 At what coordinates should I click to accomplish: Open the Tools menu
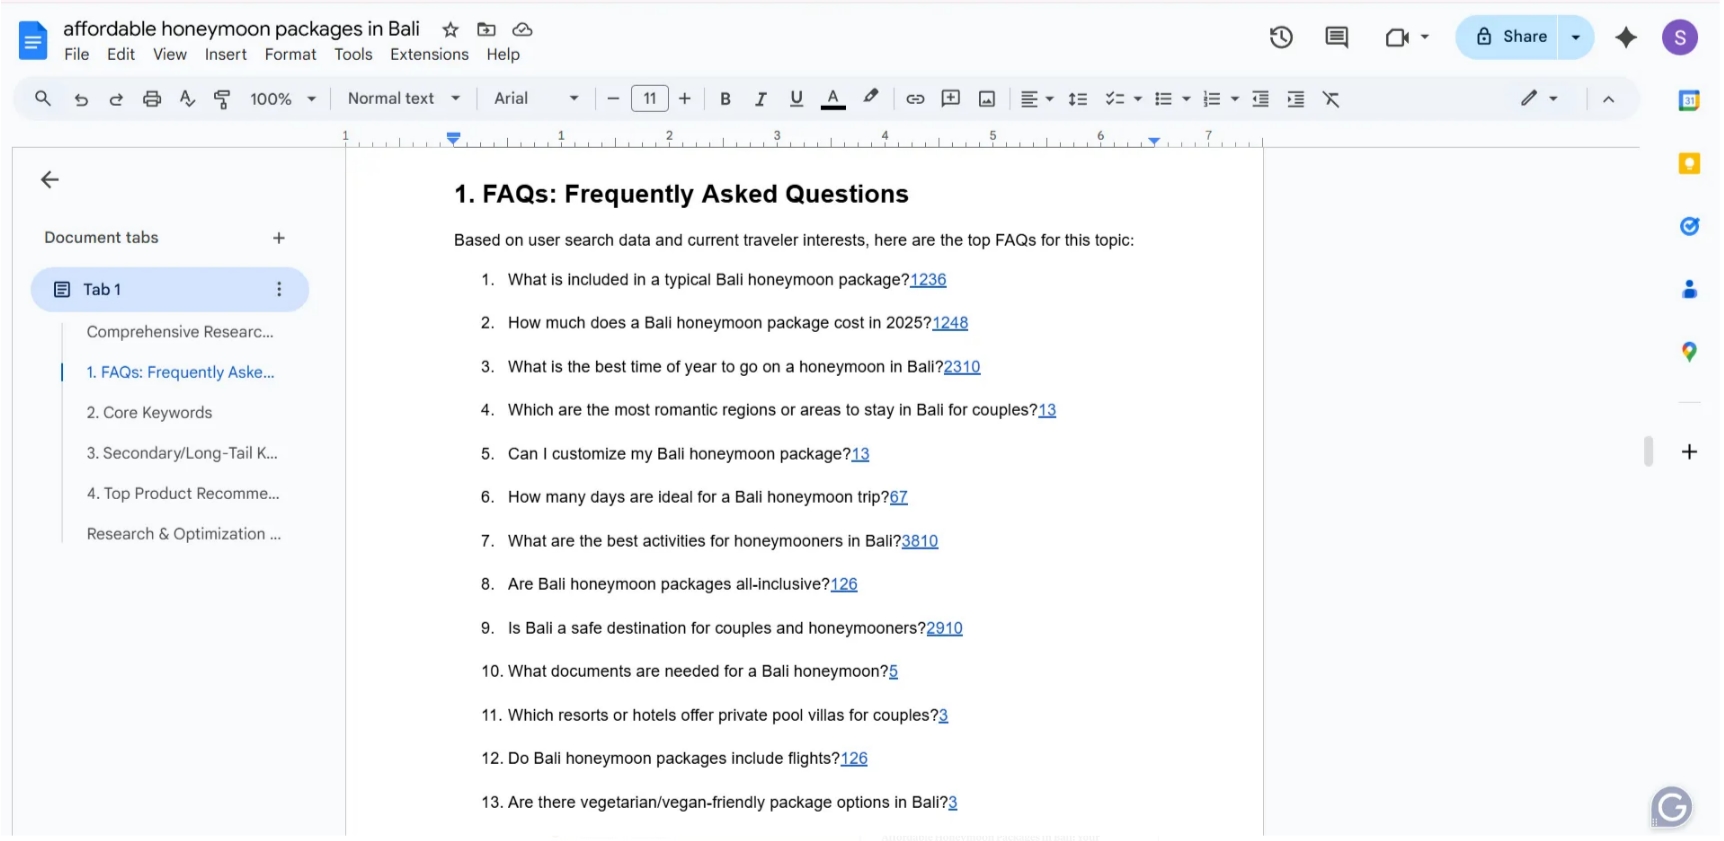[x=353, y=54]
